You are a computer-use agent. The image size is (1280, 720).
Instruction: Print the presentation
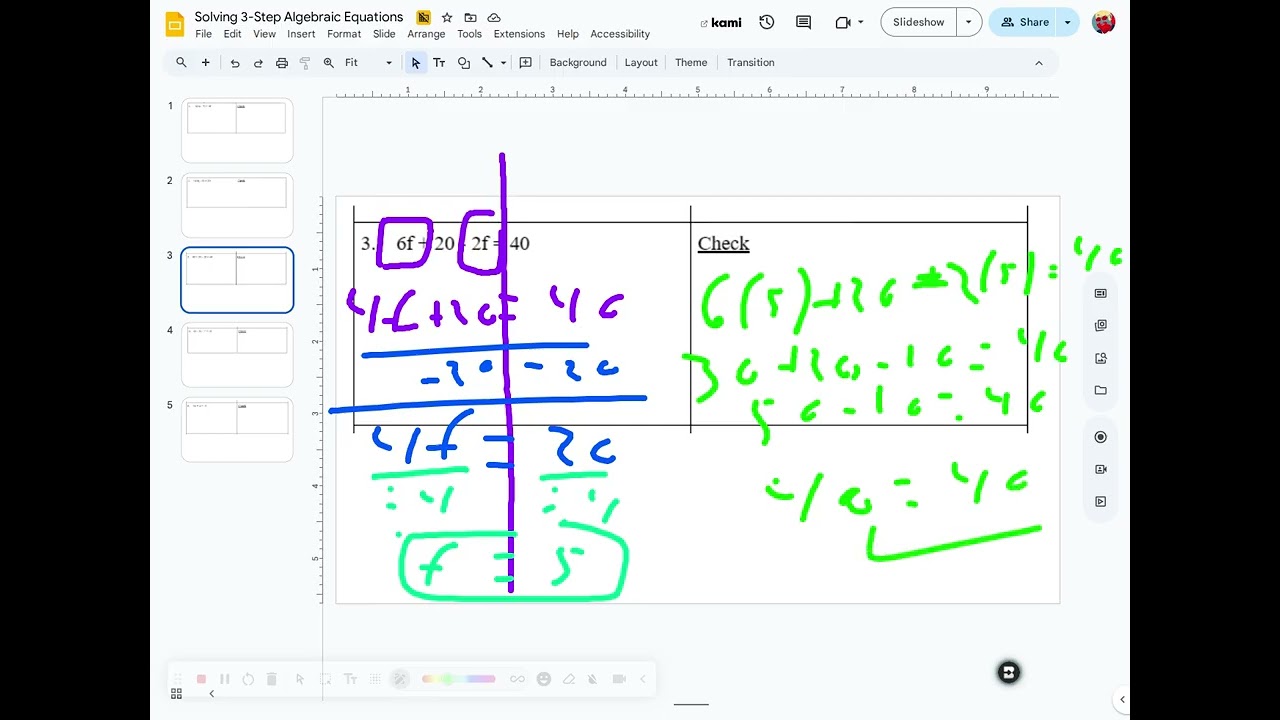[282, 63]
